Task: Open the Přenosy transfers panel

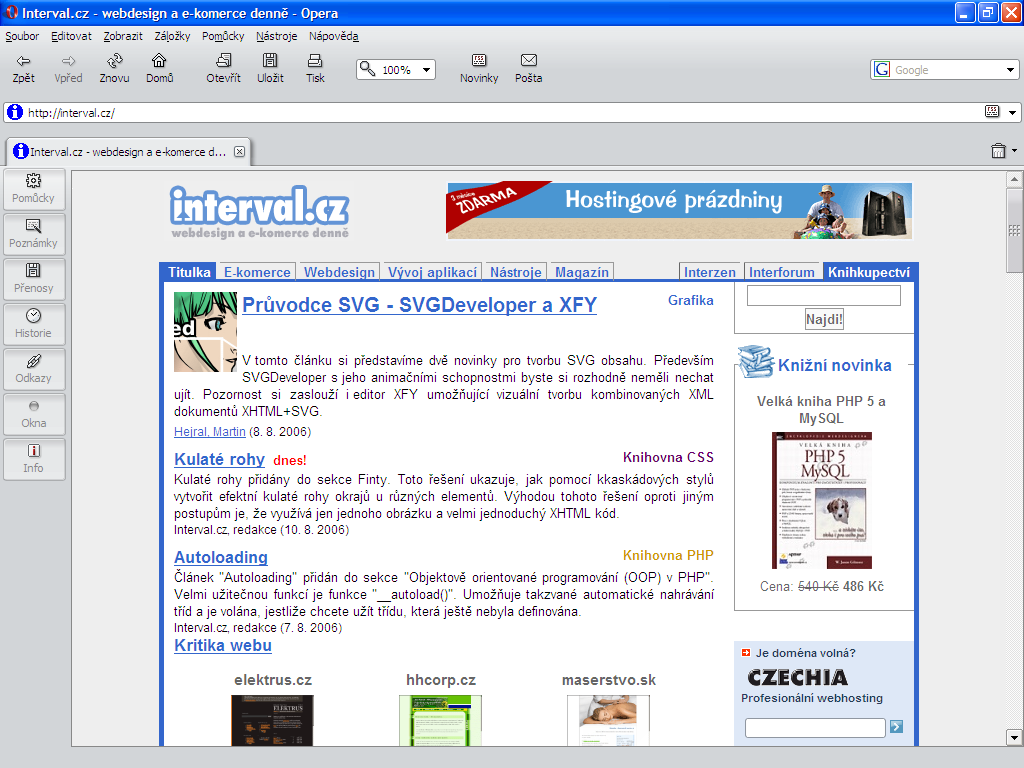Action: [x=34, y=279]
